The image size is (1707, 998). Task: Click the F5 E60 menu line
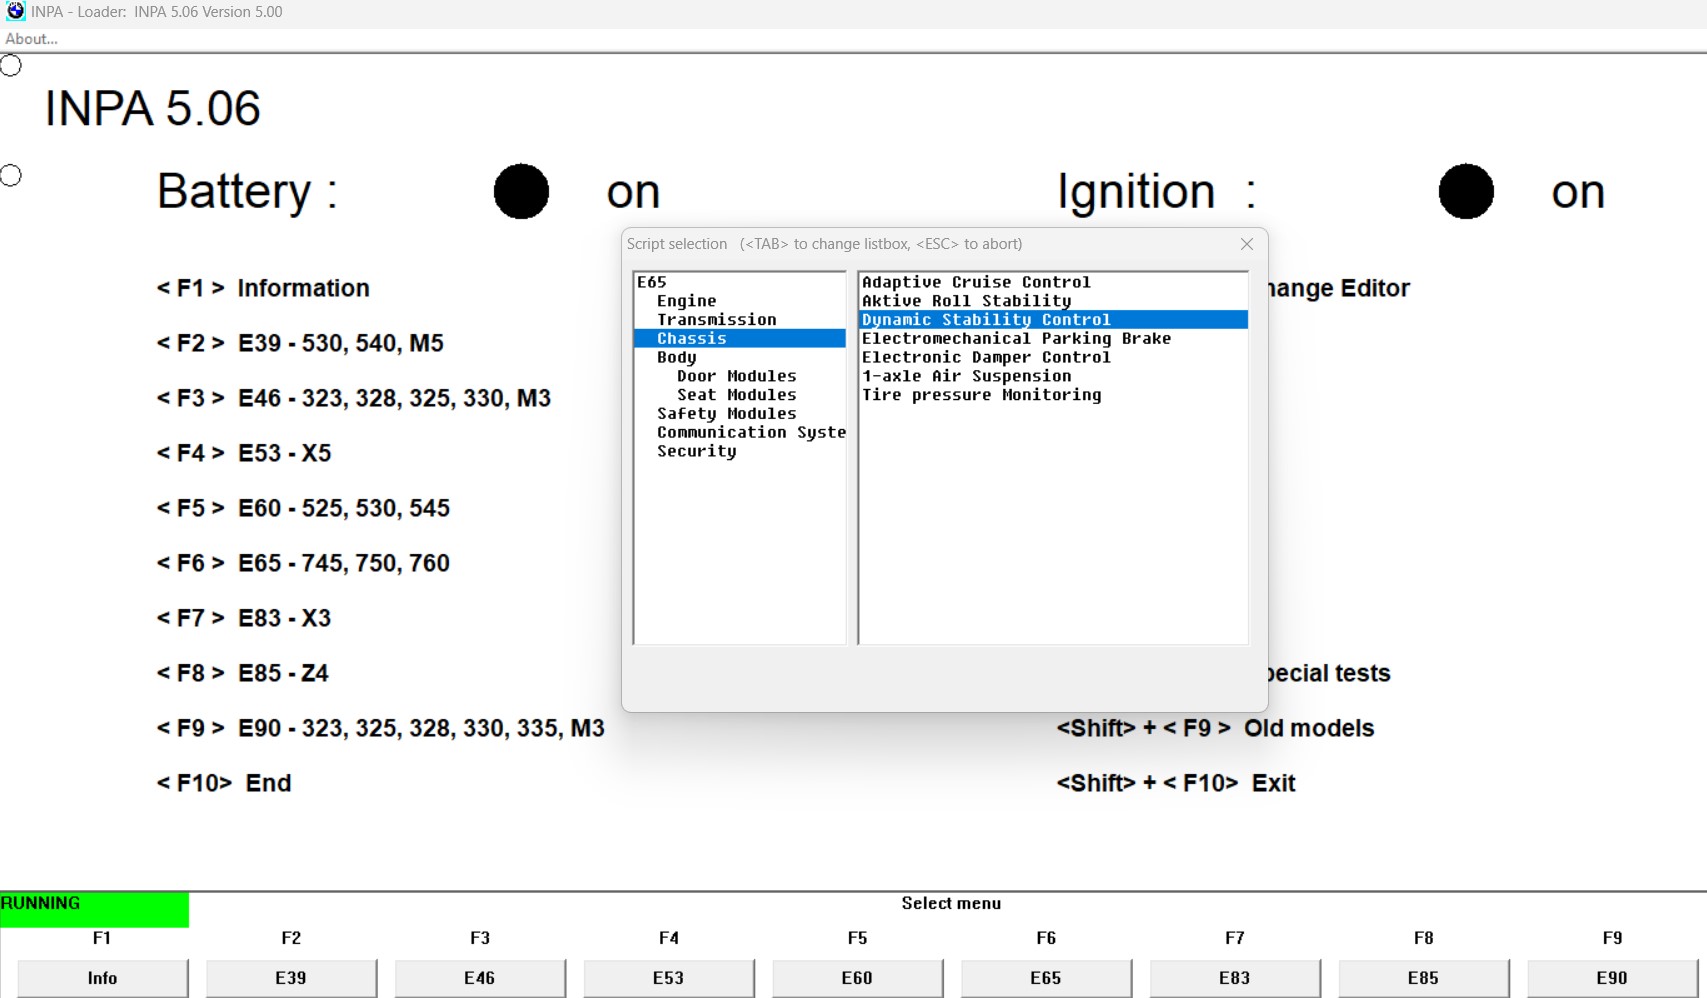(303, 508)
